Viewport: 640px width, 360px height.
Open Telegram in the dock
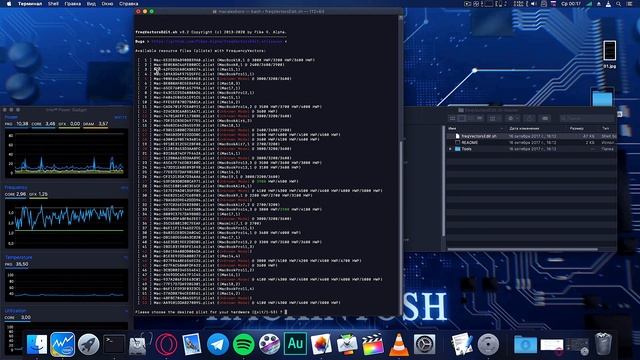218,344
